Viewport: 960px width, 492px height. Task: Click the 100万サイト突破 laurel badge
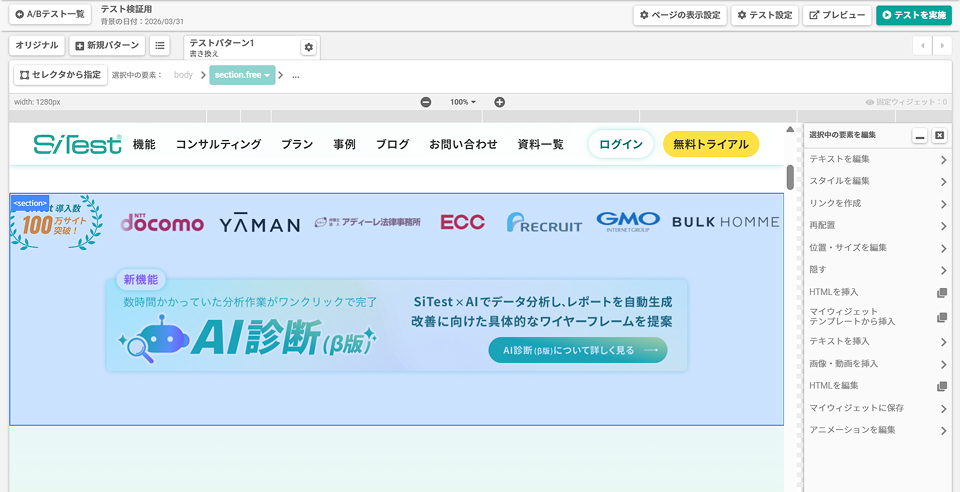click(56, 224)
